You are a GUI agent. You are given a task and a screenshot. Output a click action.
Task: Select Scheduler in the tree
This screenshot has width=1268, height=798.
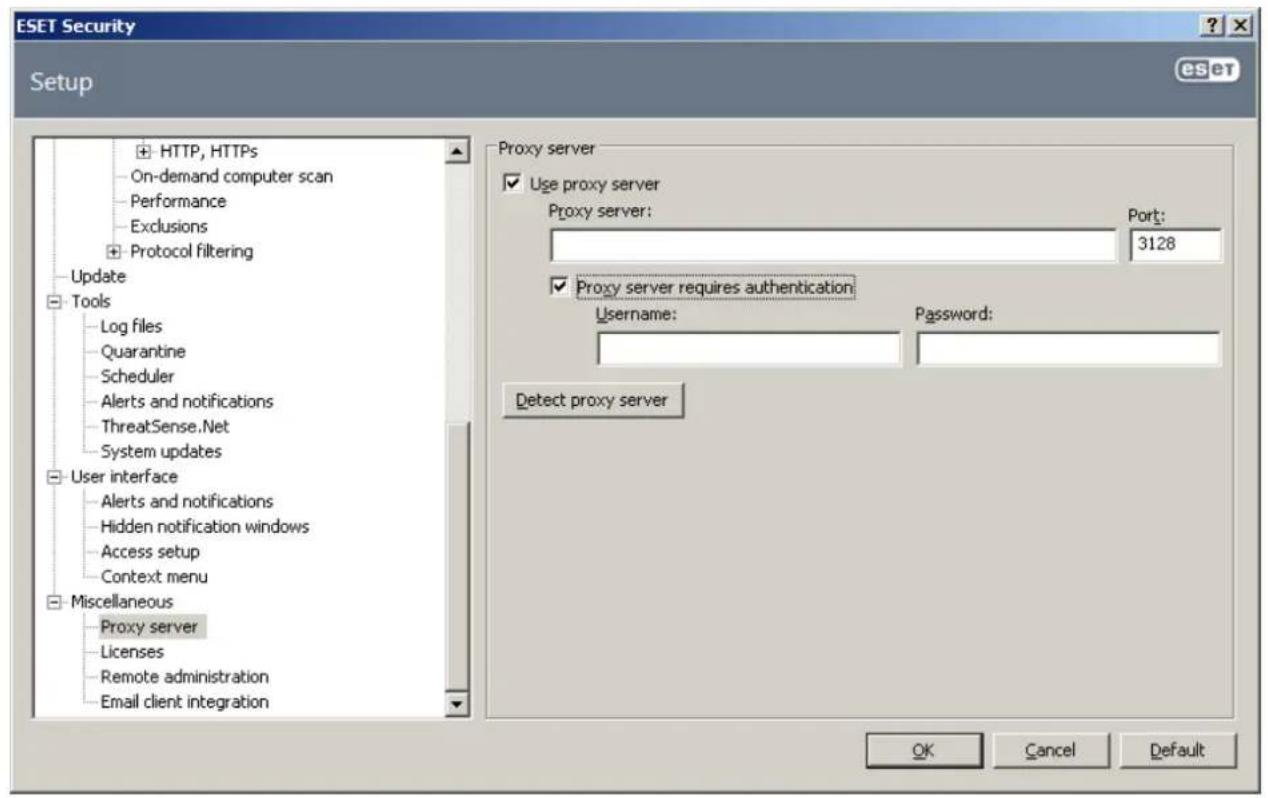click(x=137, y=376)
